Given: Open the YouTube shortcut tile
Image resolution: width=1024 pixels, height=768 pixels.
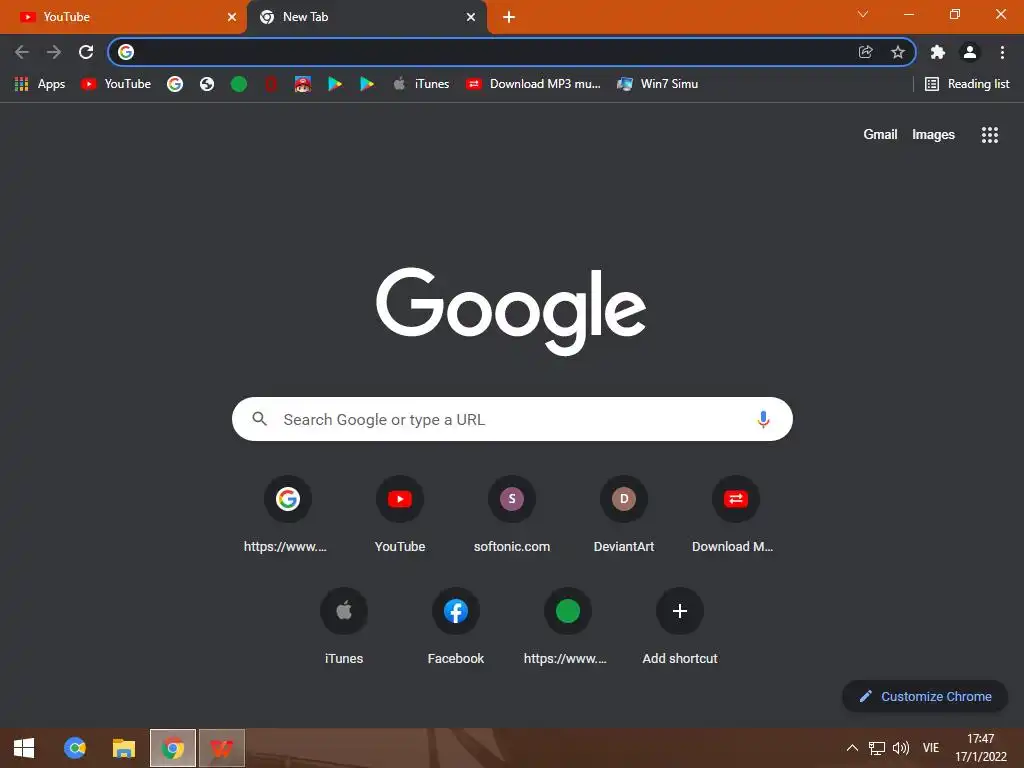Looking at the screenshot, I should coord(400,516).
